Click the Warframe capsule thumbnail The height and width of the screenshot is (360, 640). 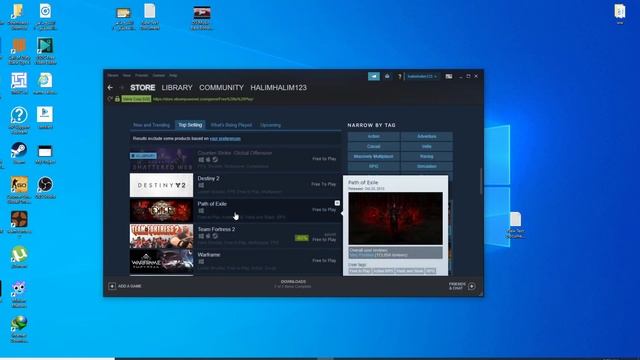tap(161, 261)
